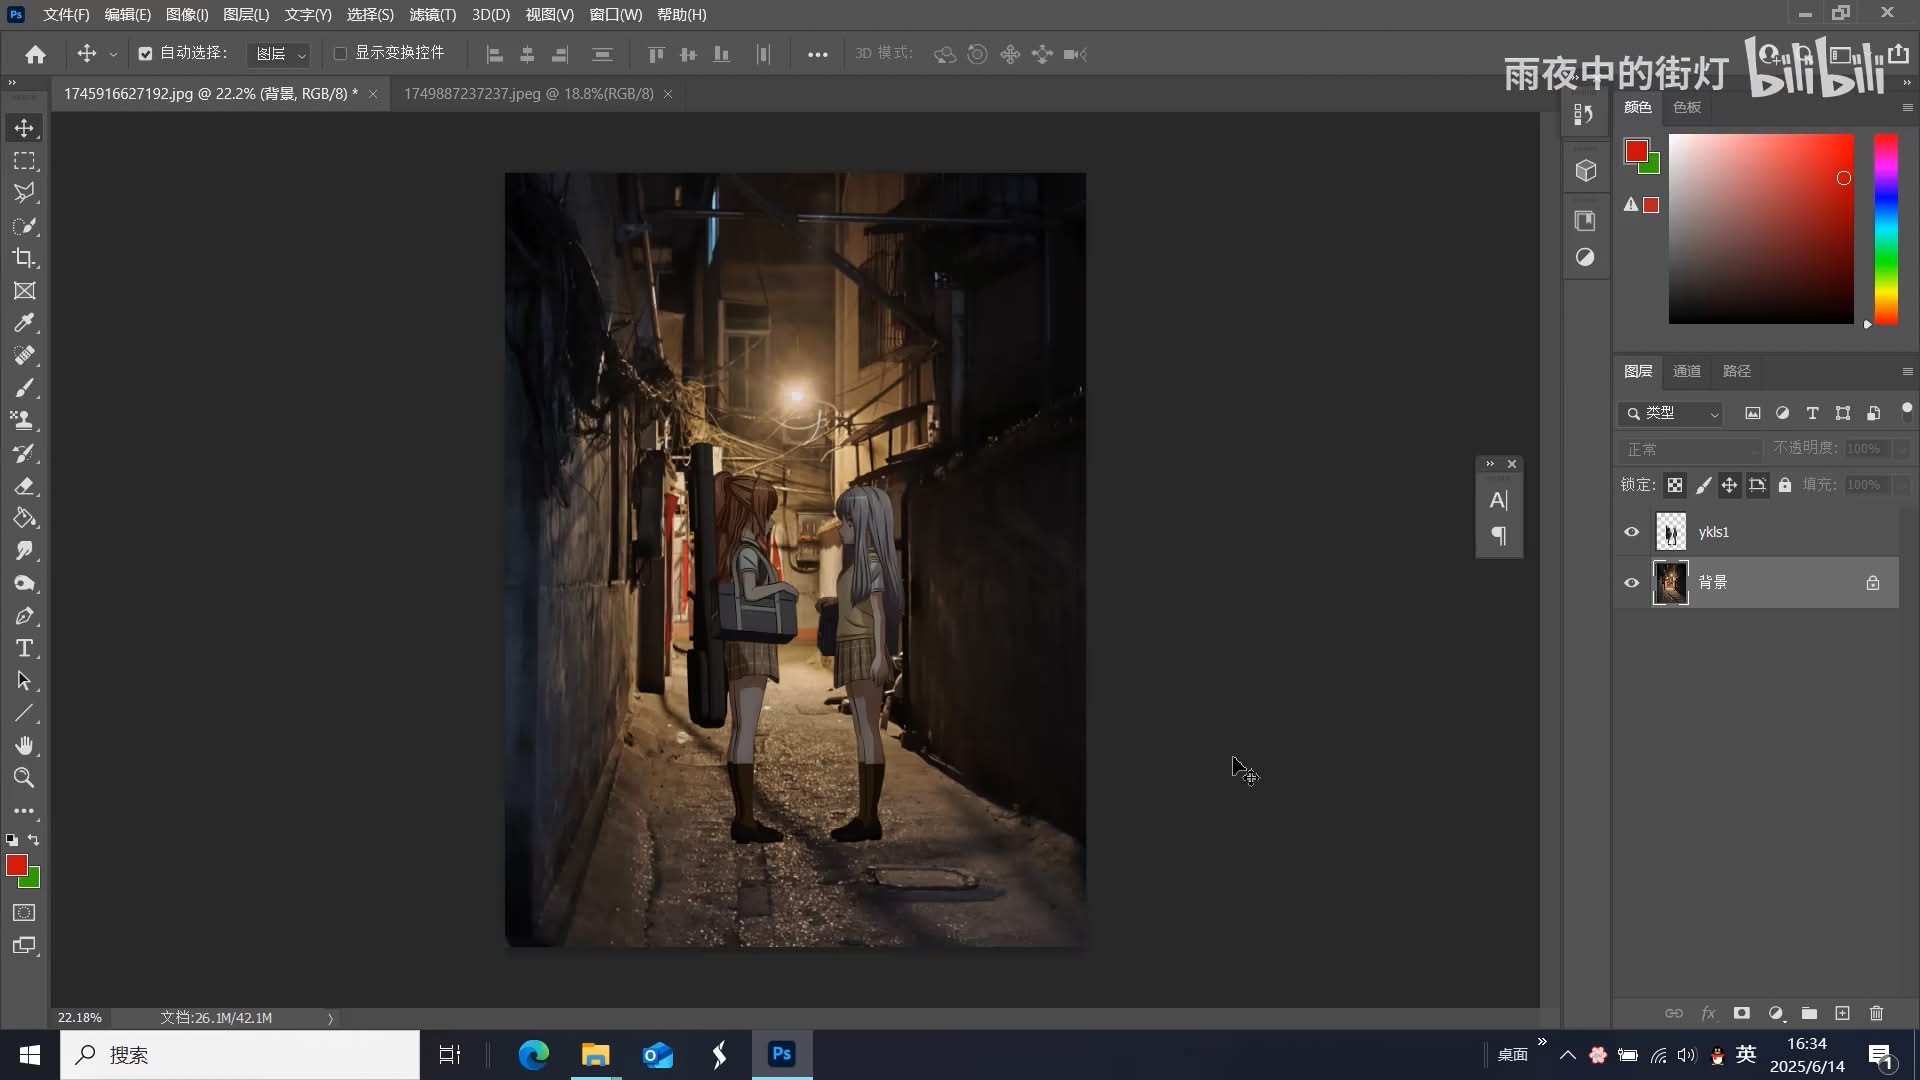Toggle layer filtering on/off switch
This screenshot has height=1080, width=1920.
(x=1906, y=410)
